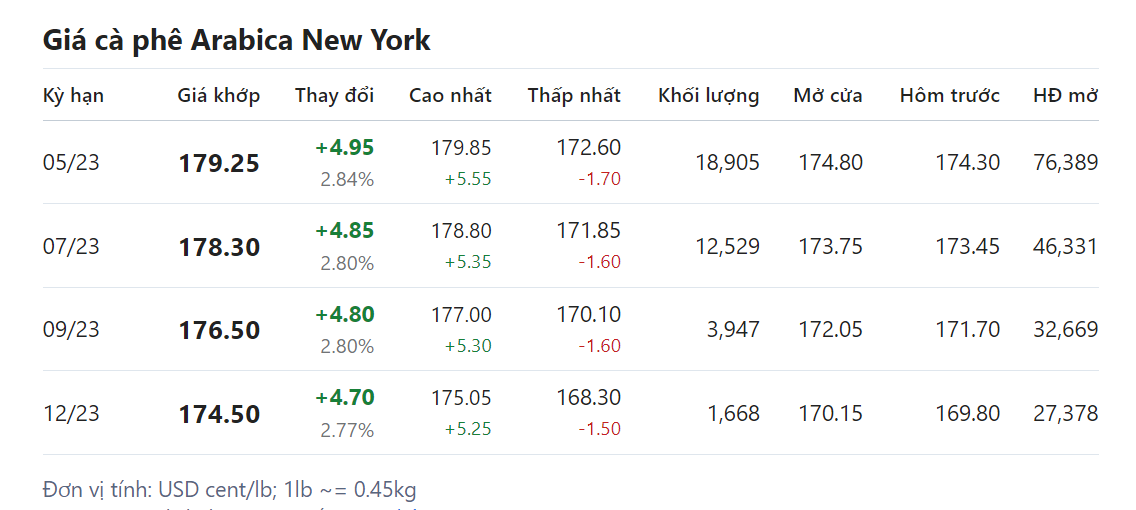This screenshot has height=510, width=1136.
Task: Click the 'Khối lượng' column header
Action: click(708, 96)
